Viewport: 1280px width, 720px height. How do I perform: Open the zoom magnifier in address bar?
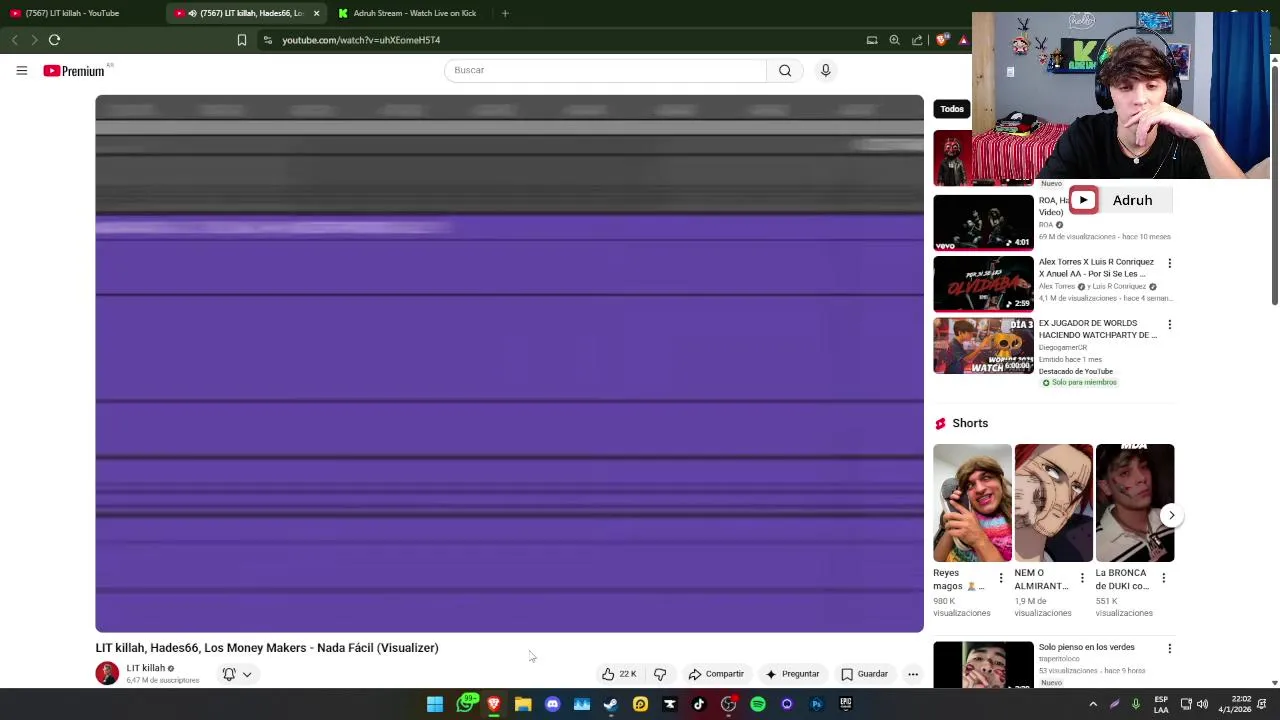tap(894, 40)
